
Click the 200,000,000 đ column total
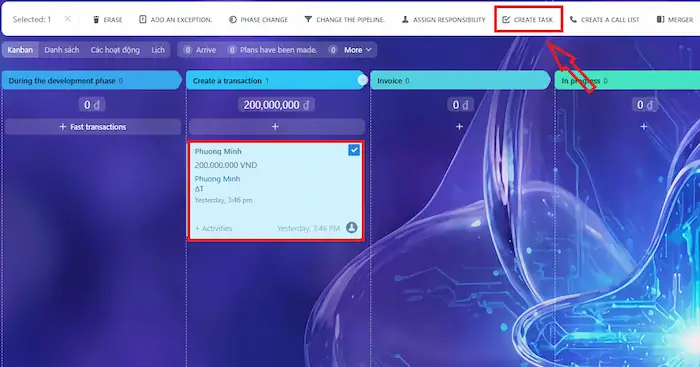point(276,105)
